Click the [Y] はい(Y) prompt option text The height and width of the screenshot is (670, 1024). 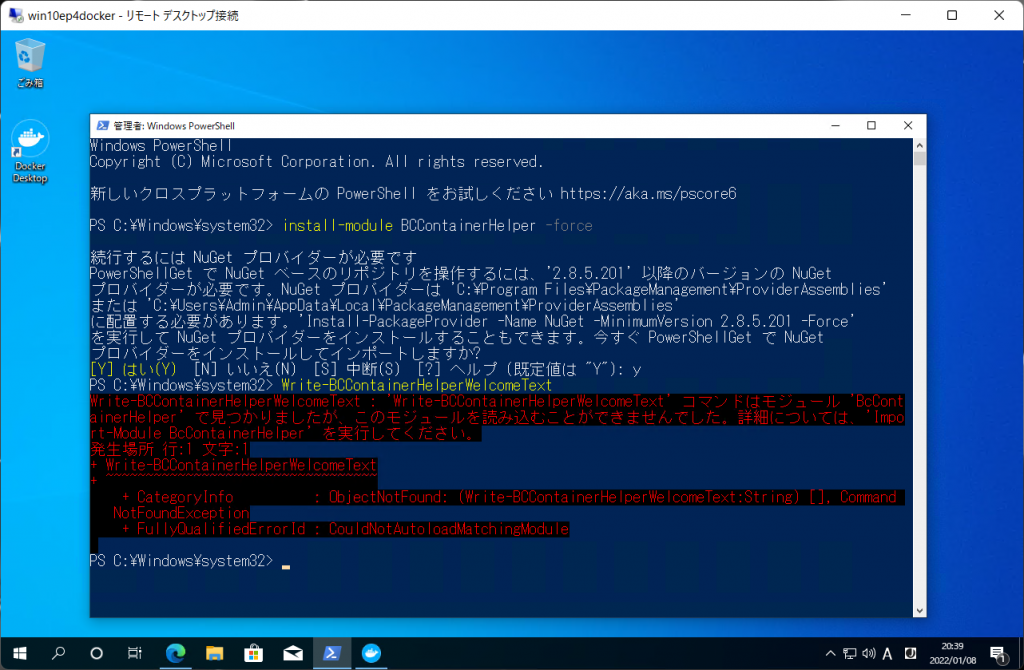(x=133, y=369)
